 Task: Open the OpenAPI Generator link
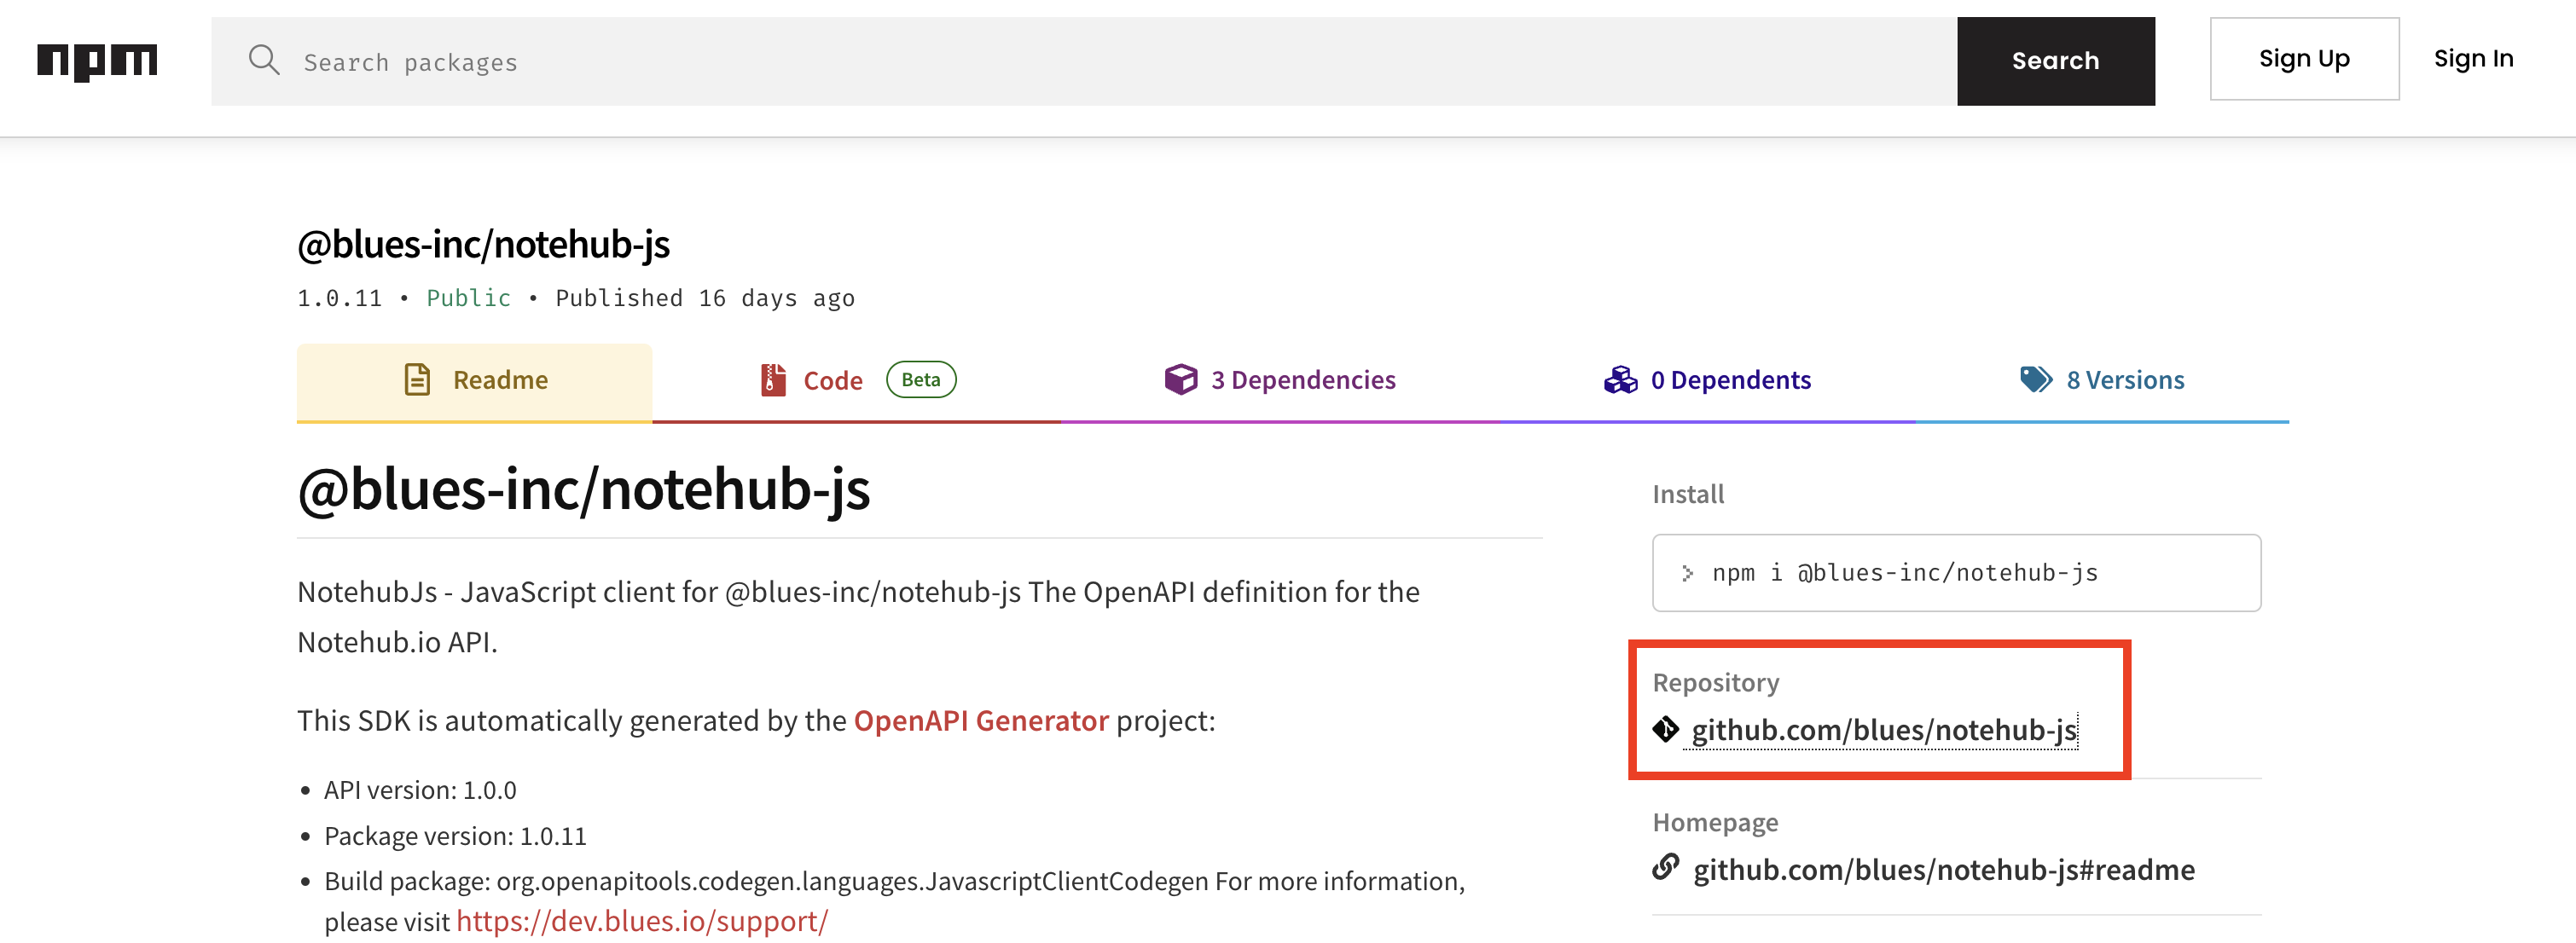click(980, 719)
